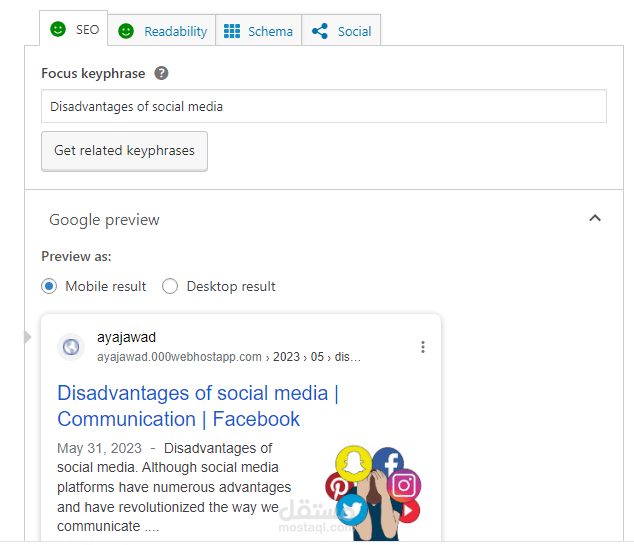The height and width of the screenshot is (545, 634).
Task: Click the small gray arrow beside the preview card
Action: pyautogui.click(x=28, y=337)
